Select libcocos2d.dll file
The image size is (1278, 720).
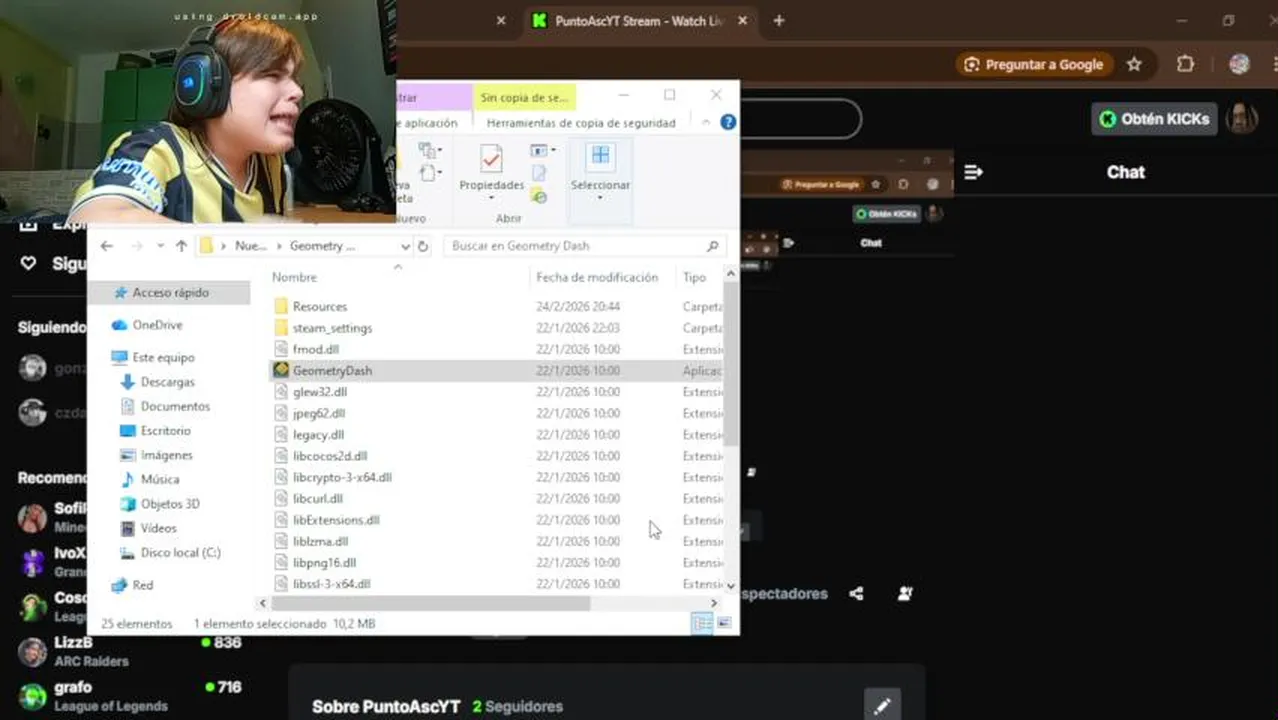click(x=496, y=456)
